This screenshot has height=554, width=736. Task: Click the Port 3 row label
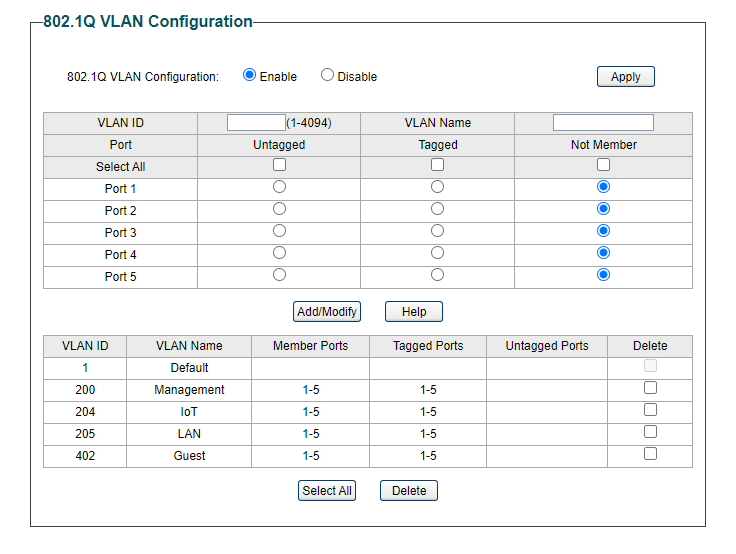pos(121,233)
